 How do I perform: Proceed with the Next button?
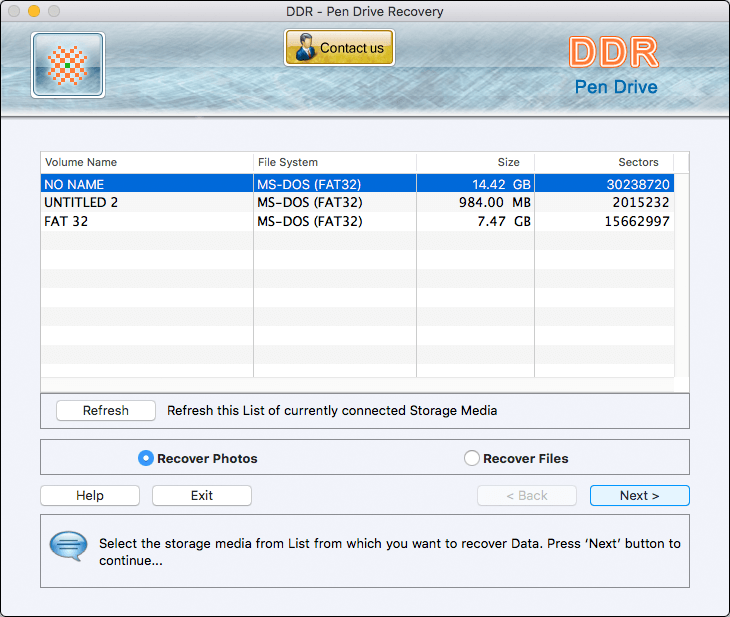point(639,495)
